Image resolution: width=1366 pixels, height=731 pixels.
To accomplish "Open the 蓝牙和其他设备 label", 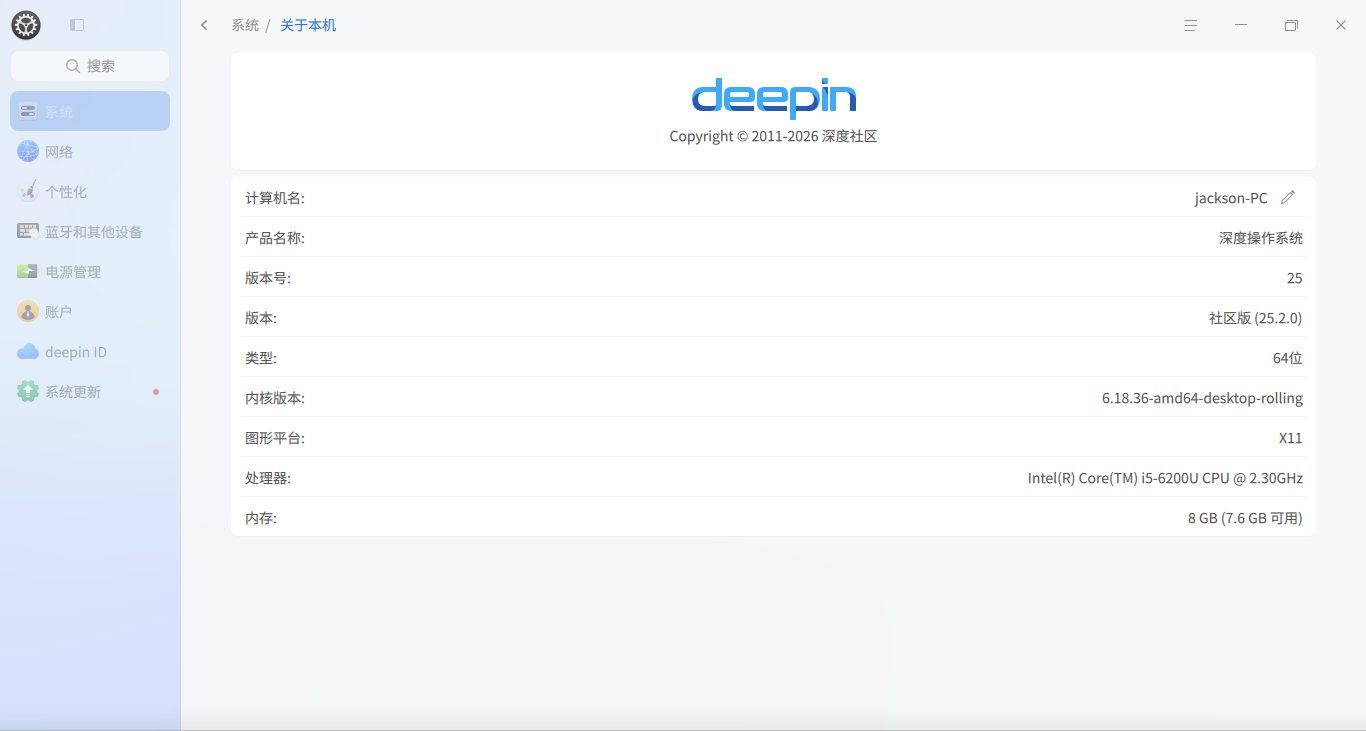I will 94,232.
